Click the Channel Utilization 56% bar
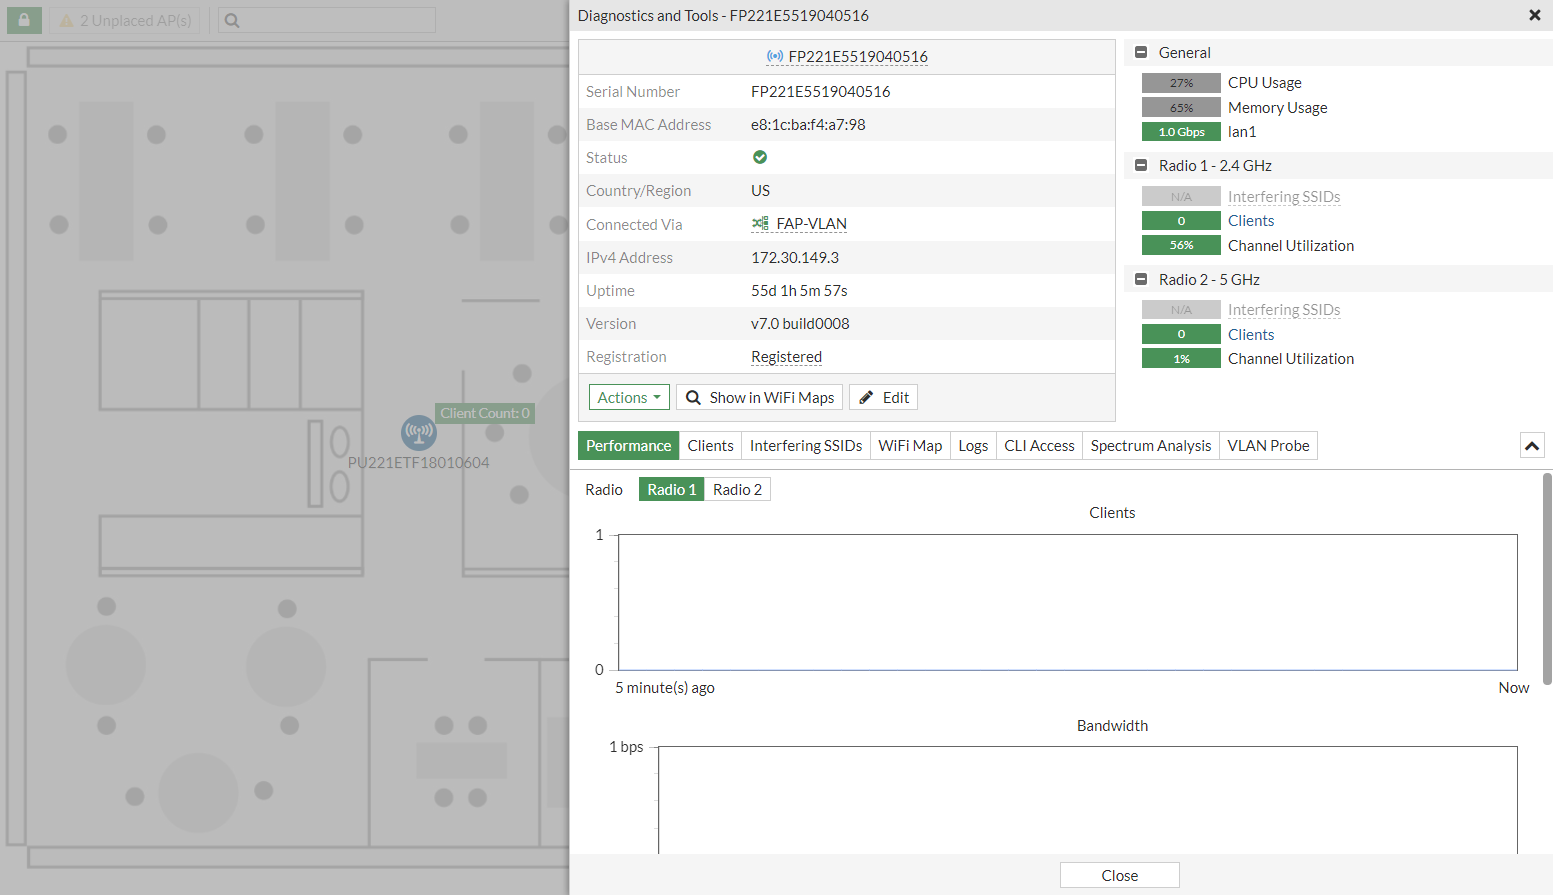This screenshot has width=1553, height=895. click(1181, 245)
